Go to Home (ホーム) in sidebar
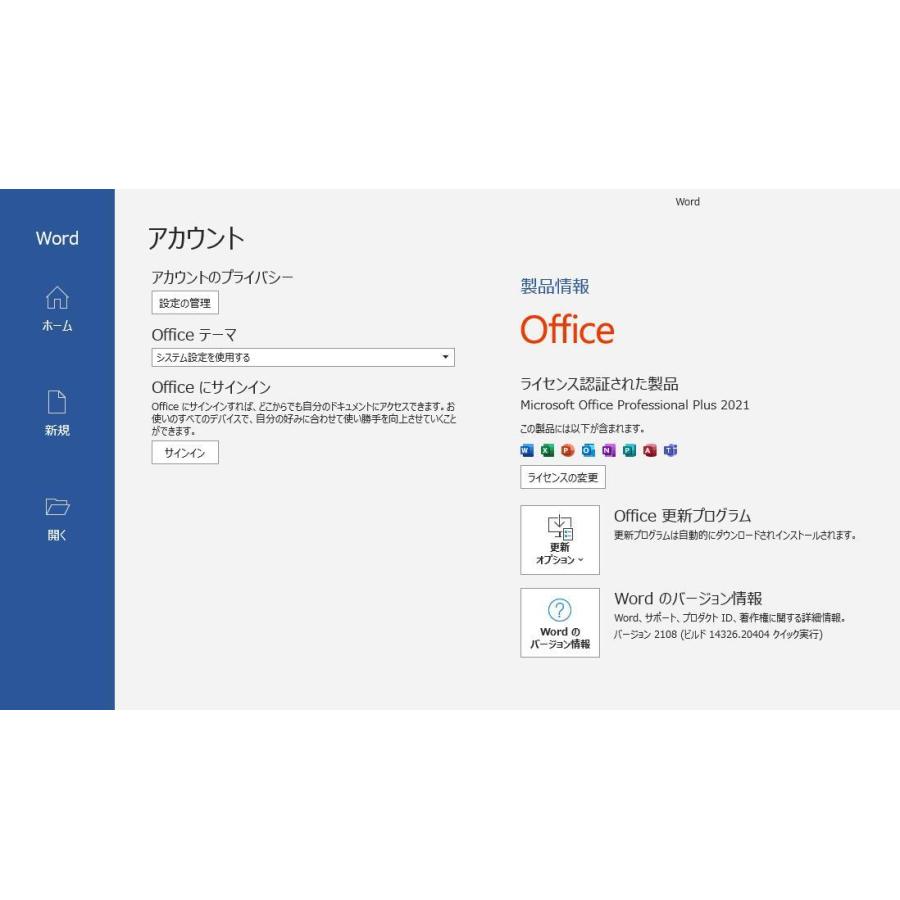The height and width of the screenshot is (900, 900). click(57, 308)
